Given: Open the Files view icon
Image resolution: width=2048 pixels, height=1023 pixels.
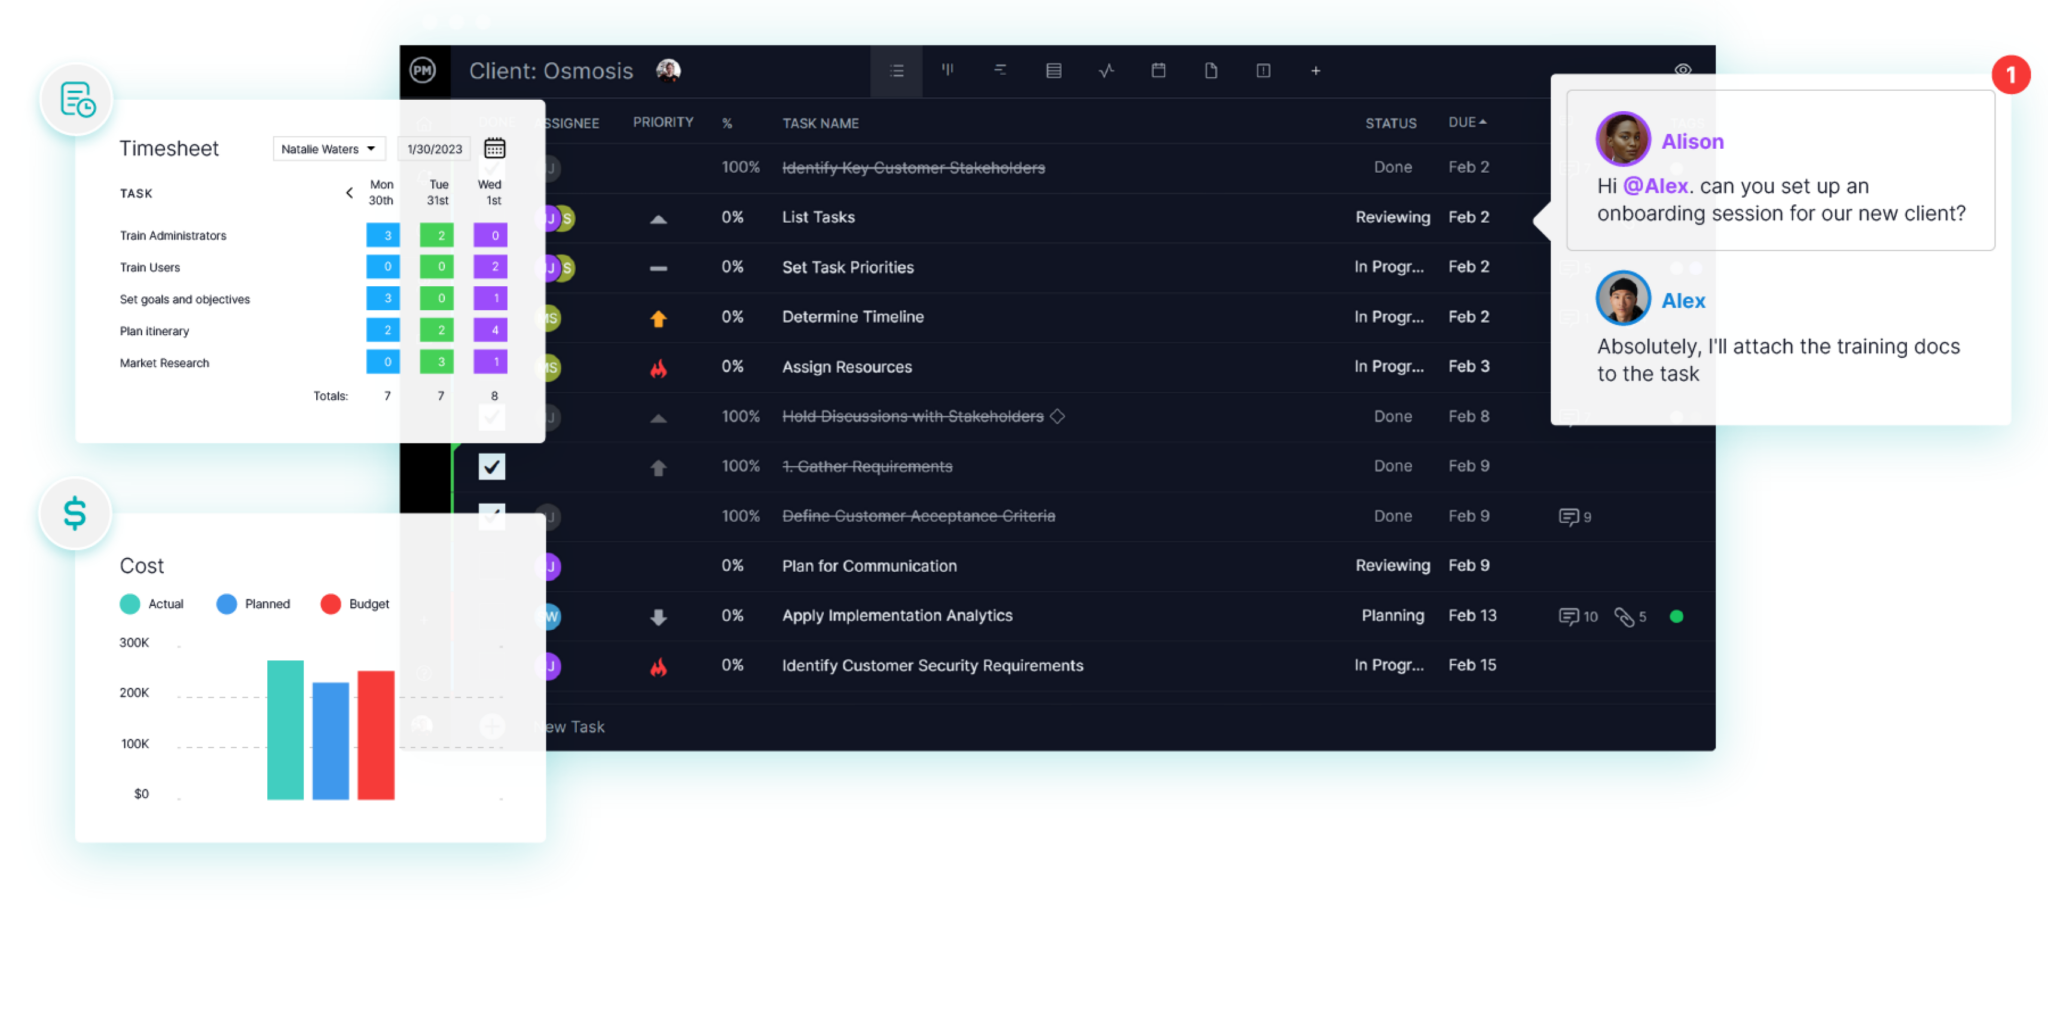Looking at the screenshot, I should coord(1211,71).
